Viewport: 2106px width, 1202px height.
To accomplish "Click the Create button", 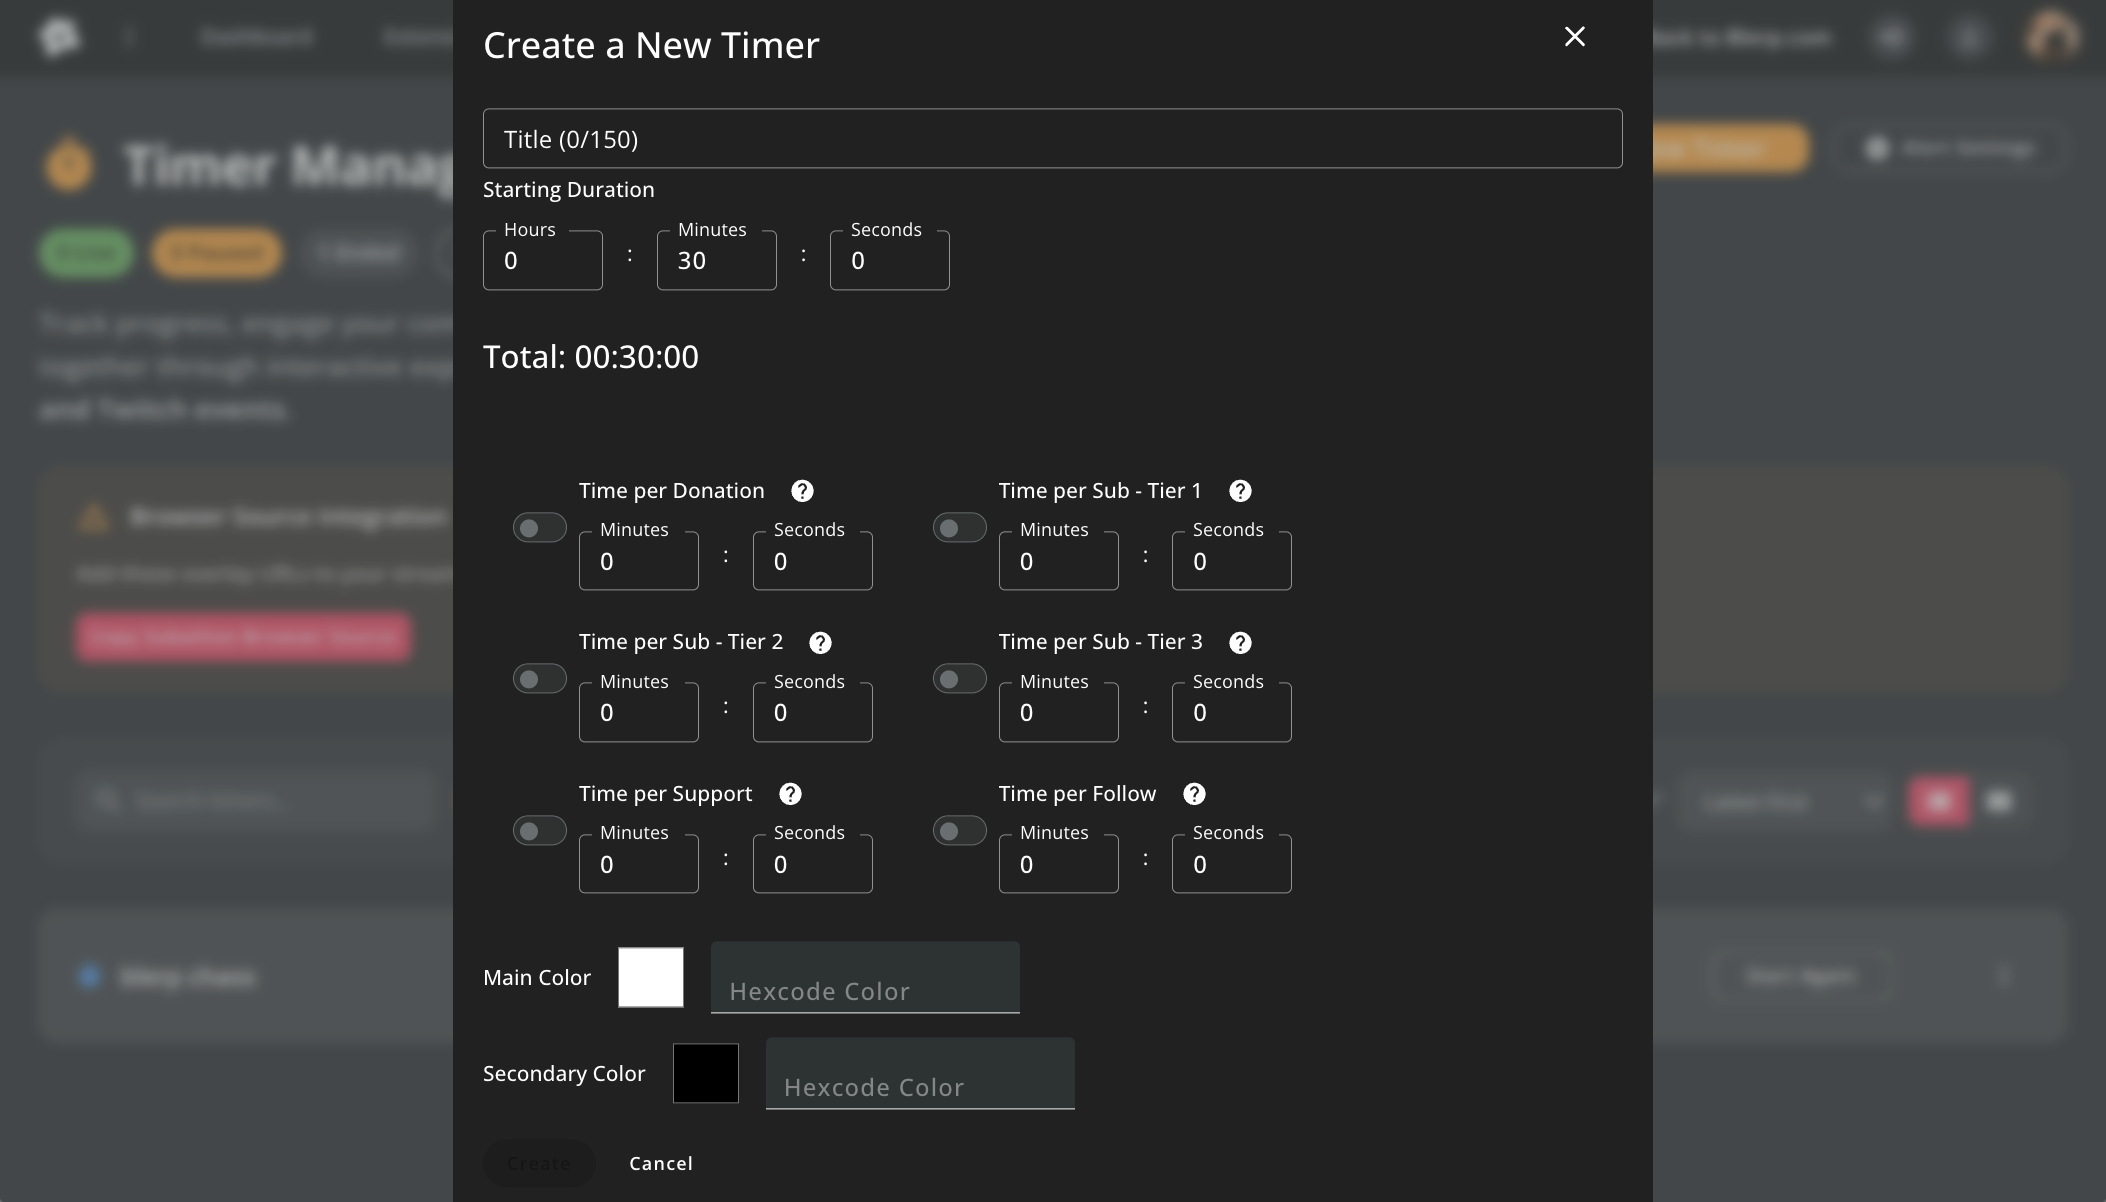I will pos(539,1163).
